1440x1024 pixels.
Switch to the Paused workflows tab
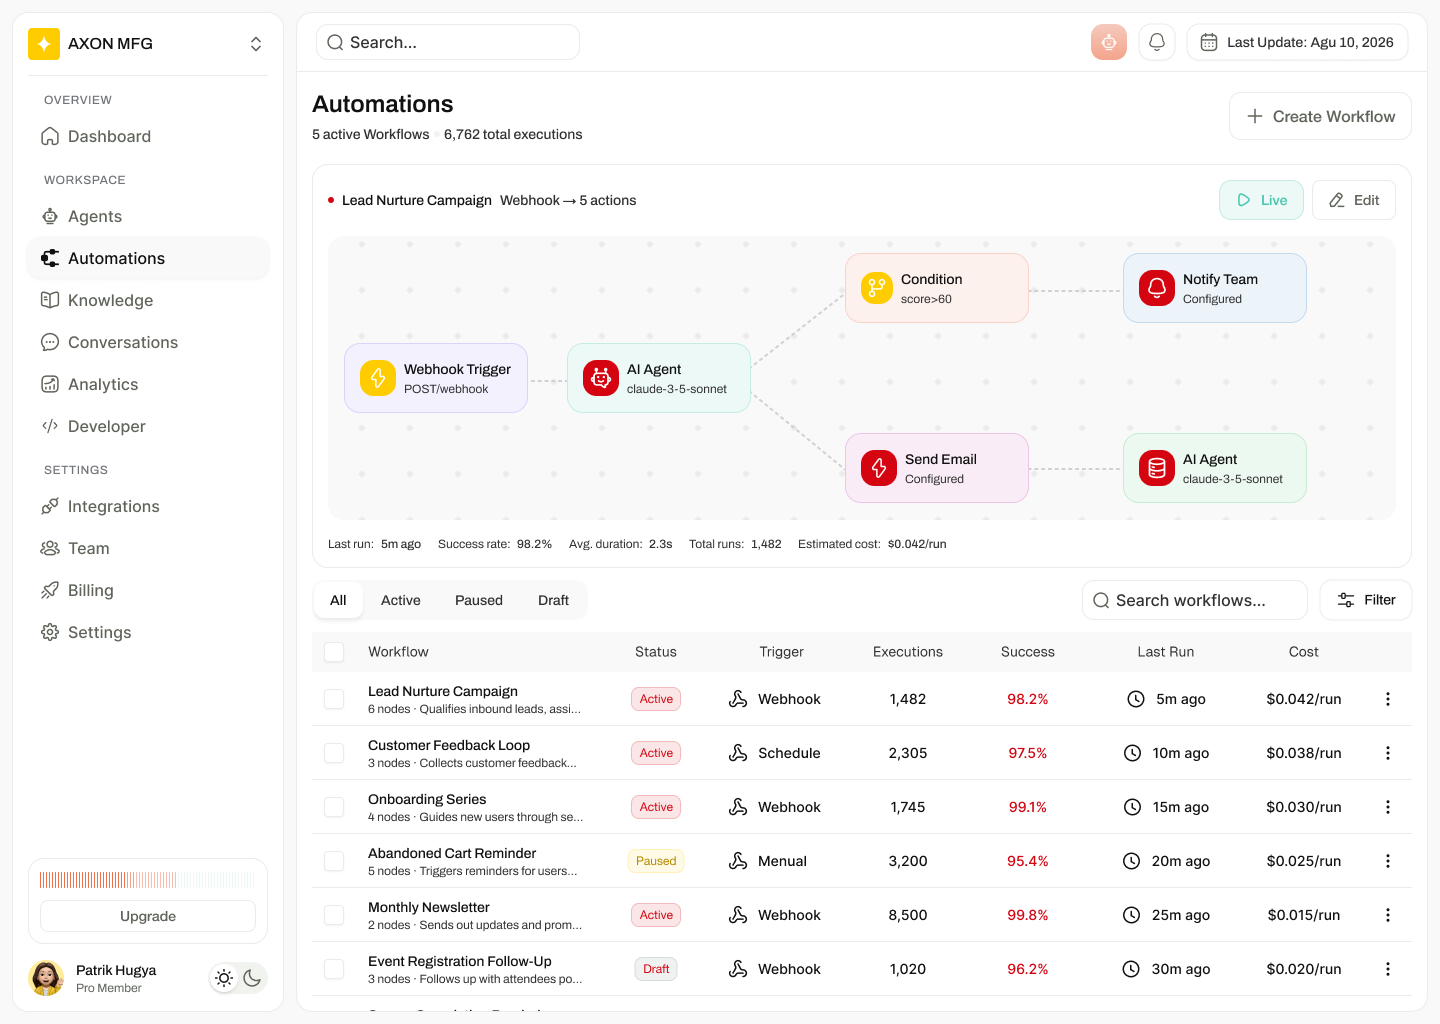(479, 600)
